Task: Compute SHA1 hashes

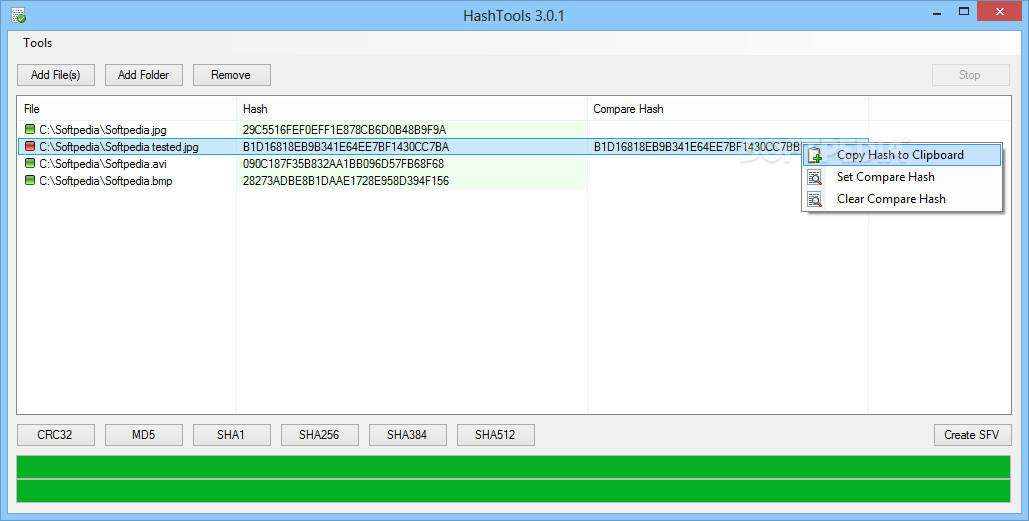Action: tap(232, 434)
